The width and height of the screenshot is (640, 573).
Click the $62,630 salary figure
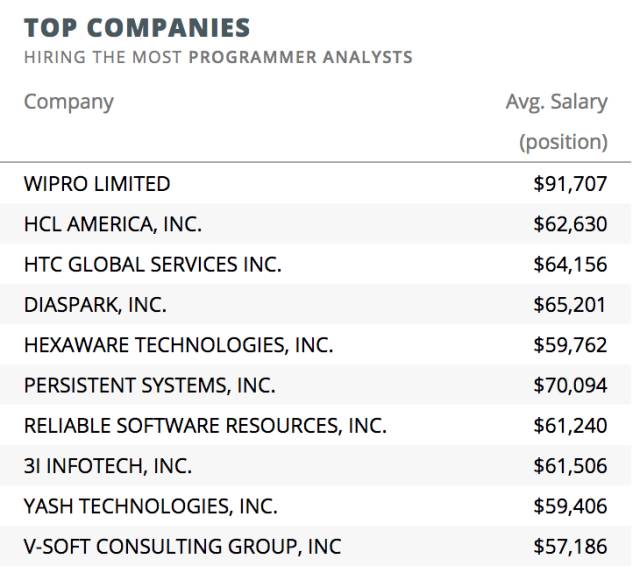pos(570,224)
